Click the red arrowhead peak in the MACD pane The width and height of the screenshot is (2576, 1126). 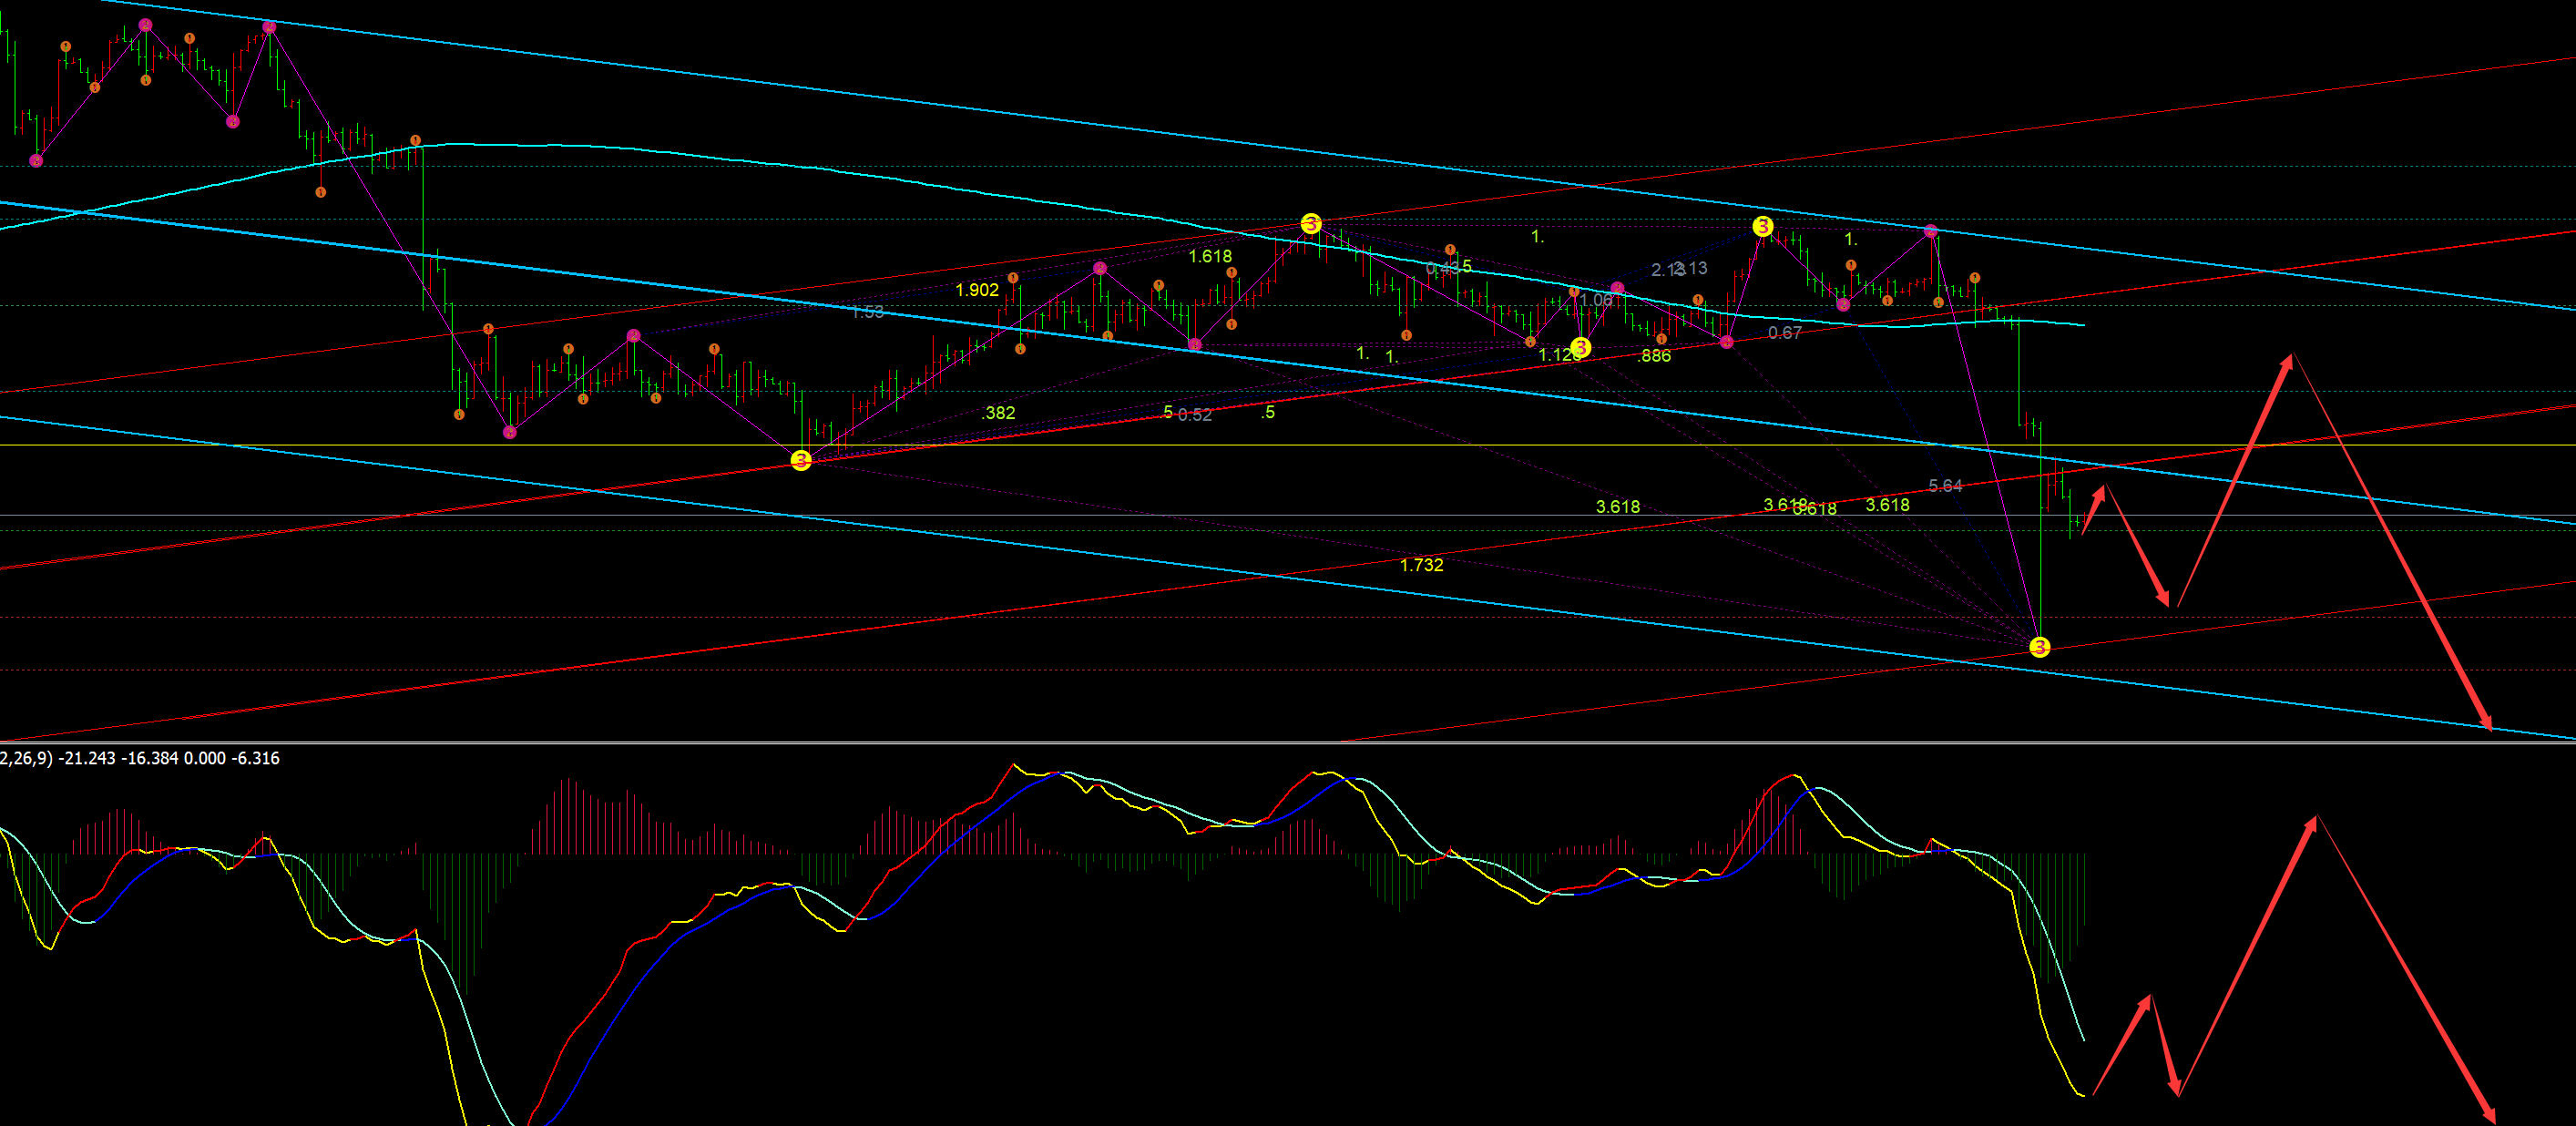click(x=2312, y=822)
